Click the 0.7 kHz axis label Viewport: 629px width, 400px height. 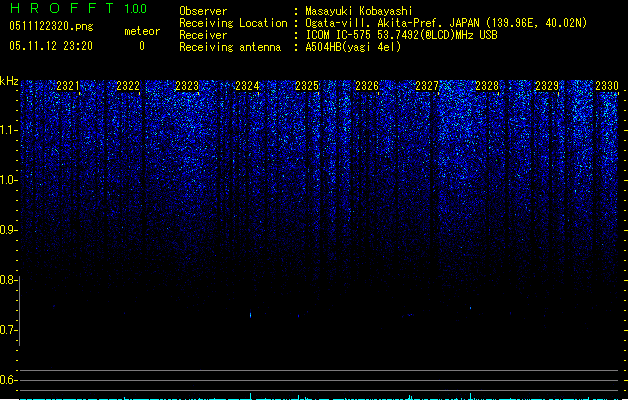8,330
